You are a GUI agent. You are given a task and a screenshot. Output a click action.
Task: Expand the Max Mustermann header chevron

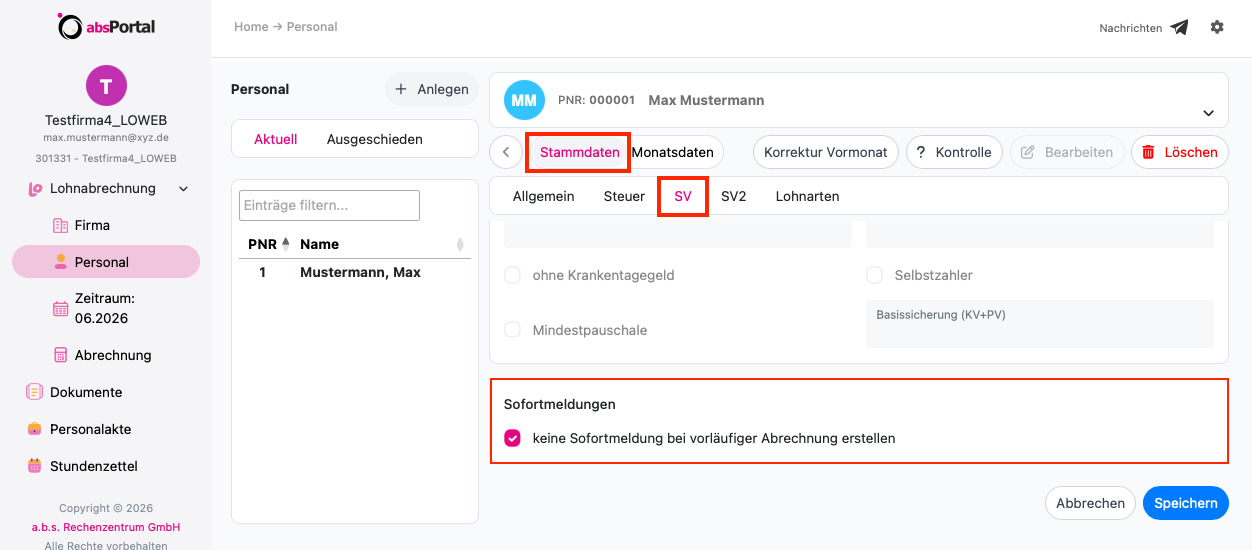(x=1208, y=113)
